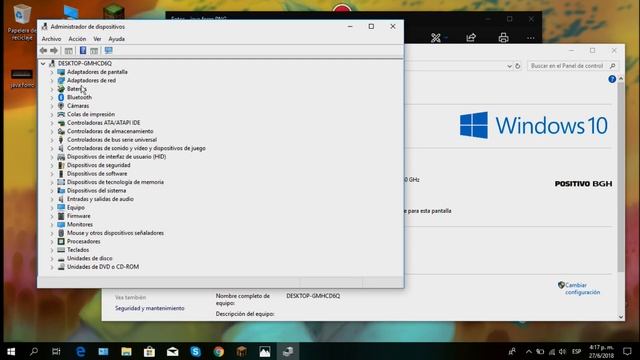Select the Dispositivos del sistema row

click(96, 191)
